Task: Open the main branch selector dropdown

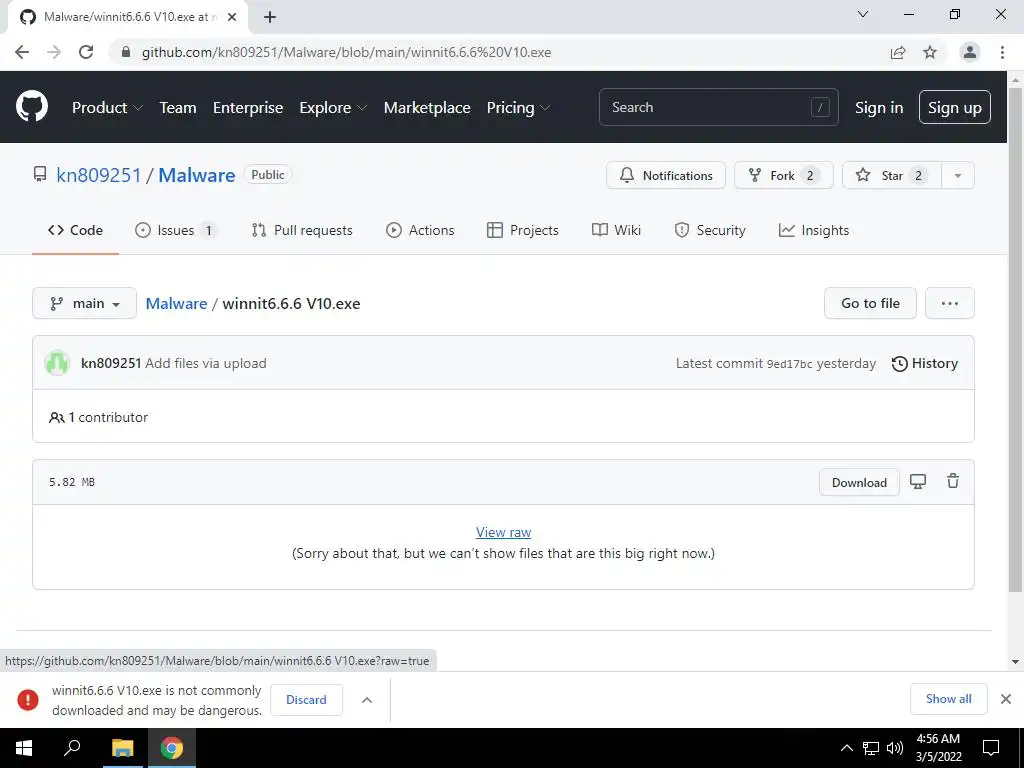Action: click(x=84, y=303)
